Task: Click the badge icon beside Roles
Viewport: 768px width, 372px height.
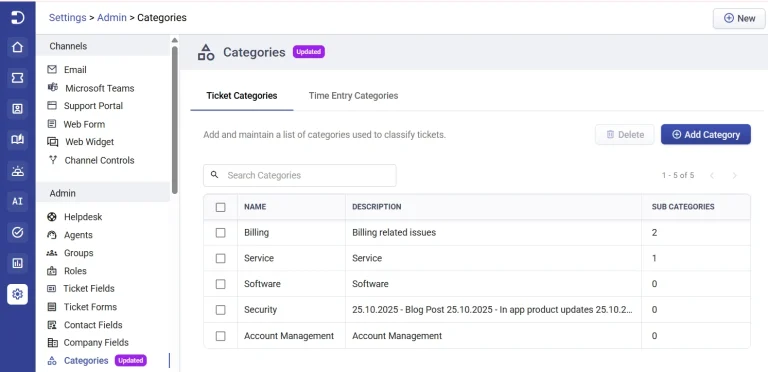Action: (x=52, y=271)
